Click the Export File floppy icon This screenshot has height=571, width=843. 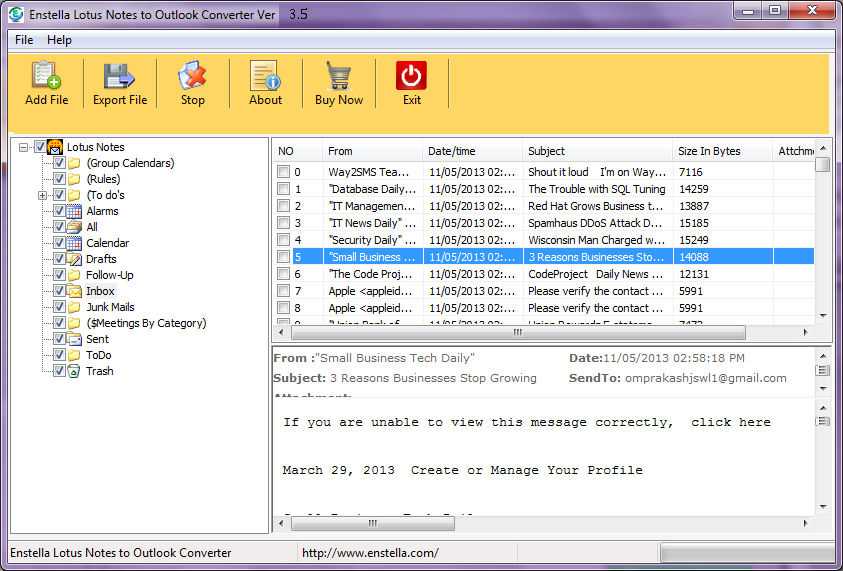point(119,76)
